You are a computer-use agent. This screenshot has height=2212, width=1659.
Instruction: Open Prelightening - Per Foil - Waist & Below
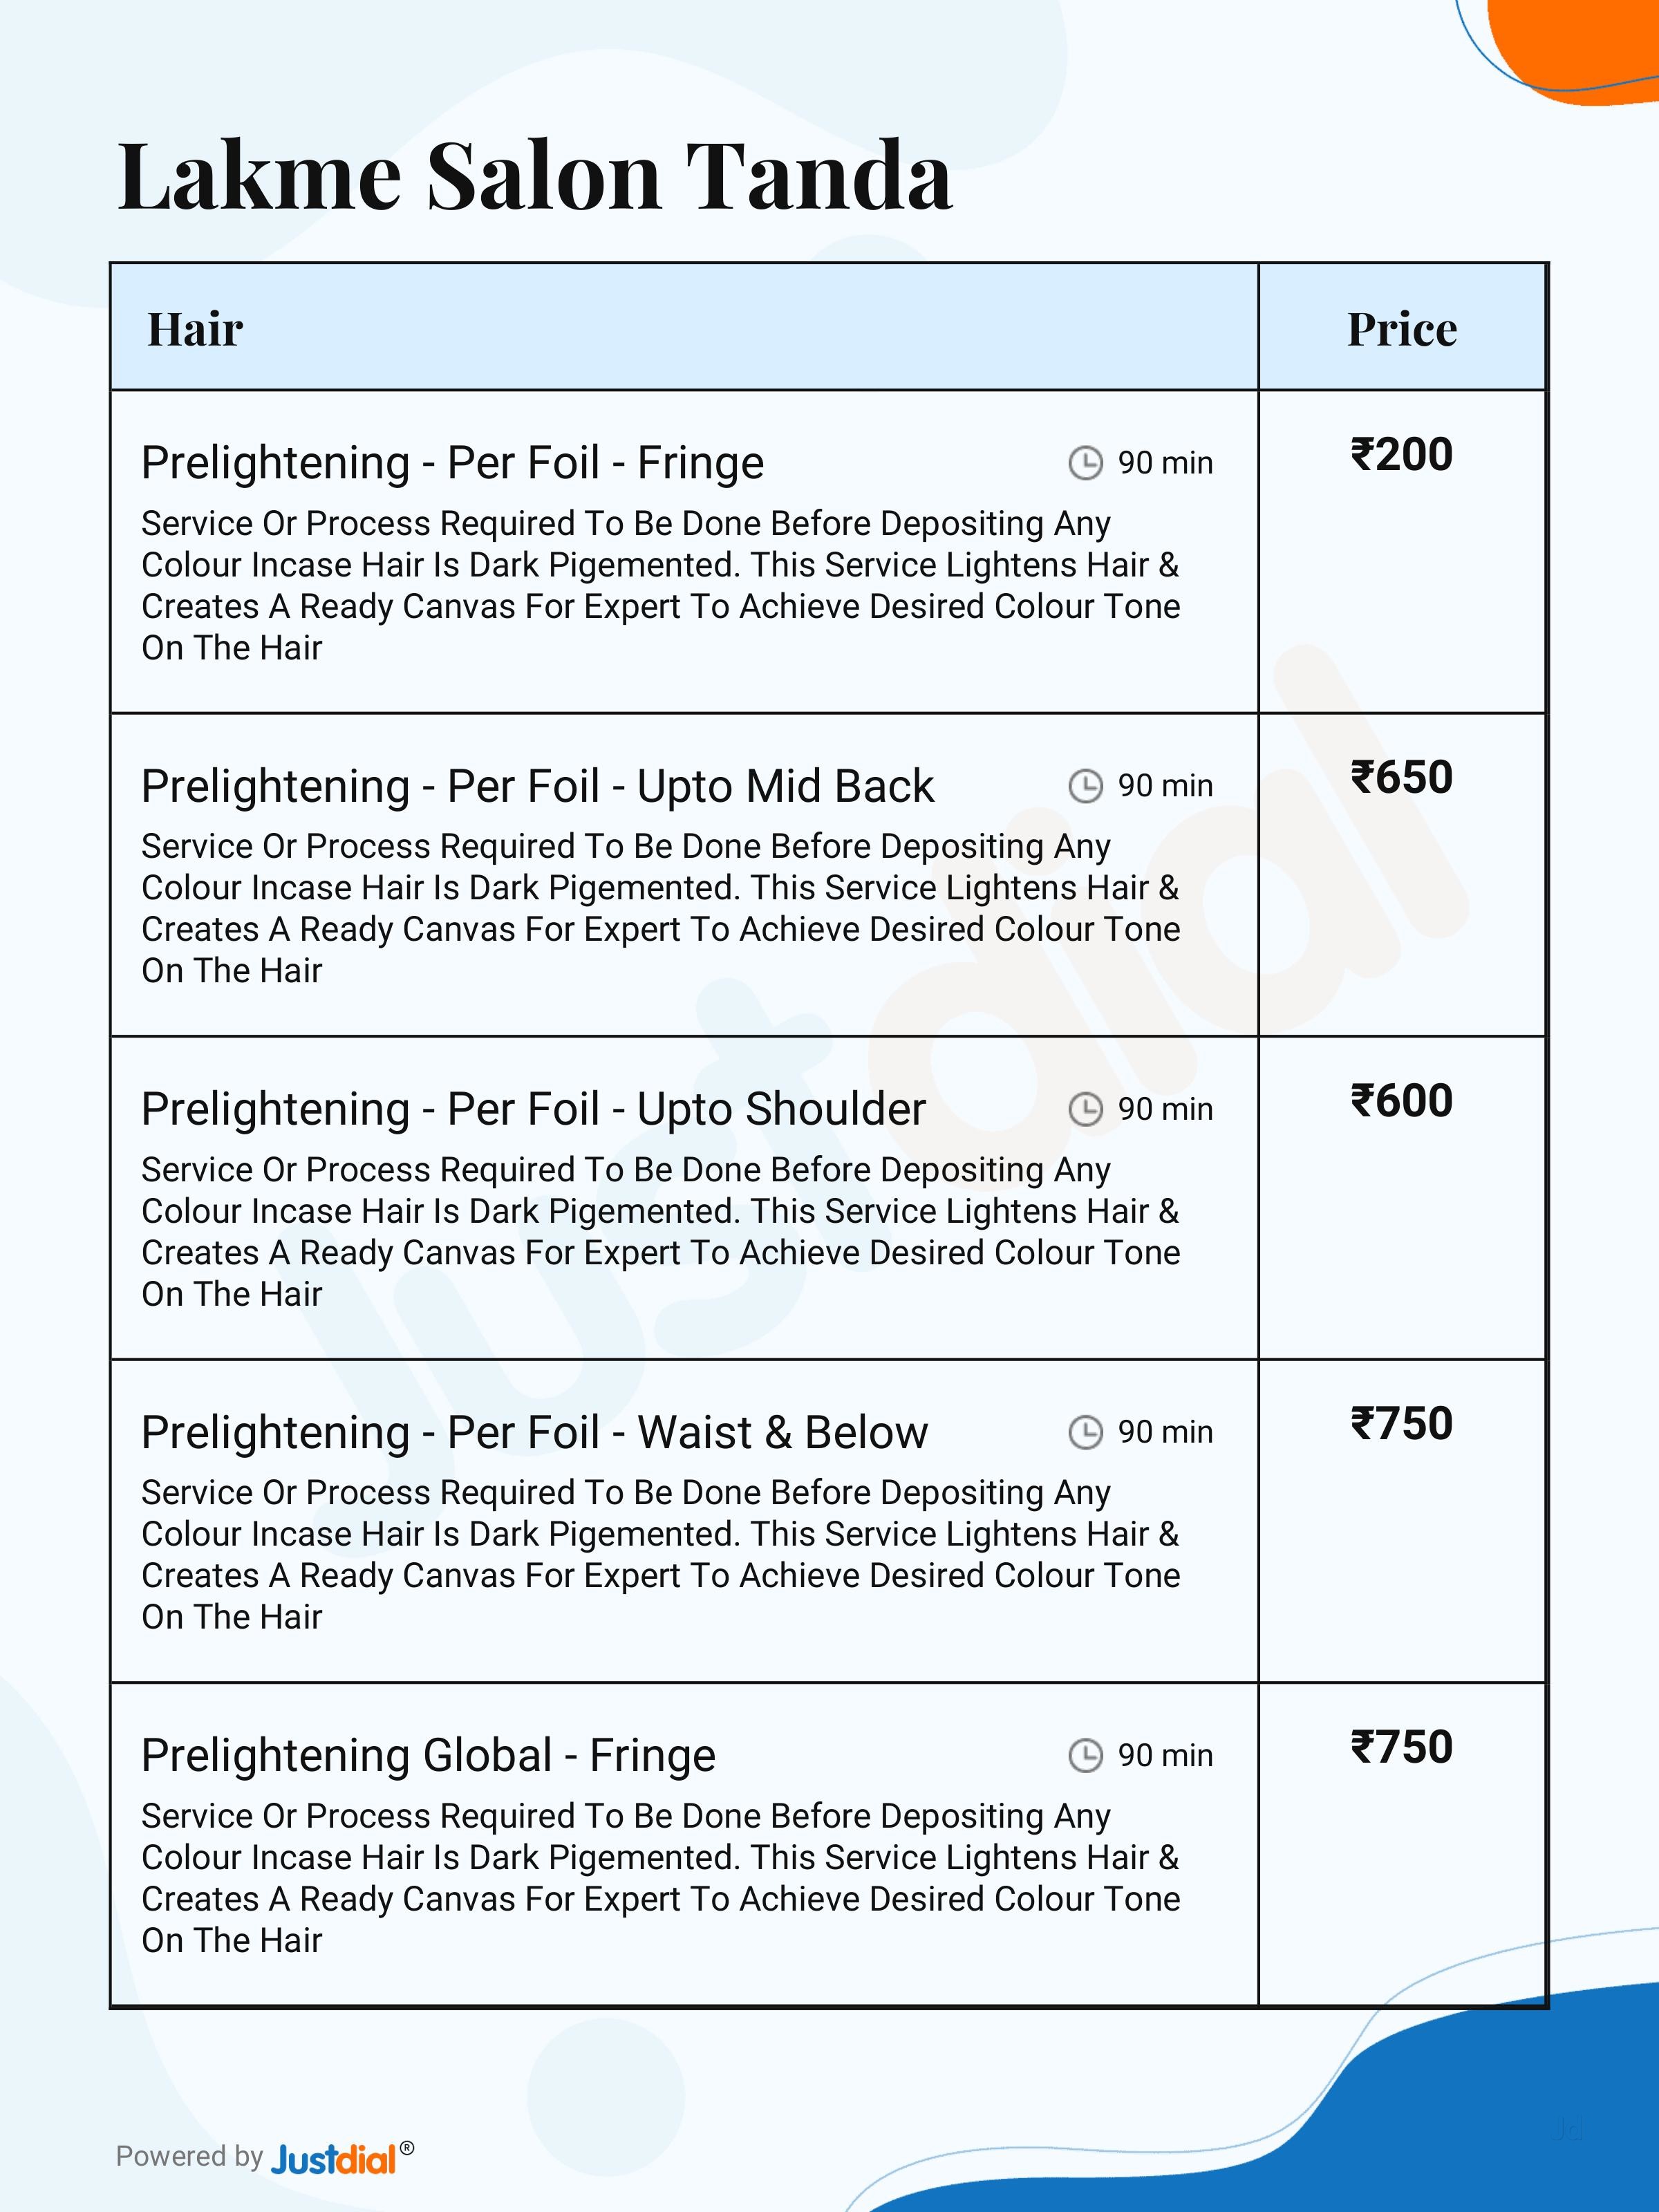pyautogui.click(x=534, y=1432)
